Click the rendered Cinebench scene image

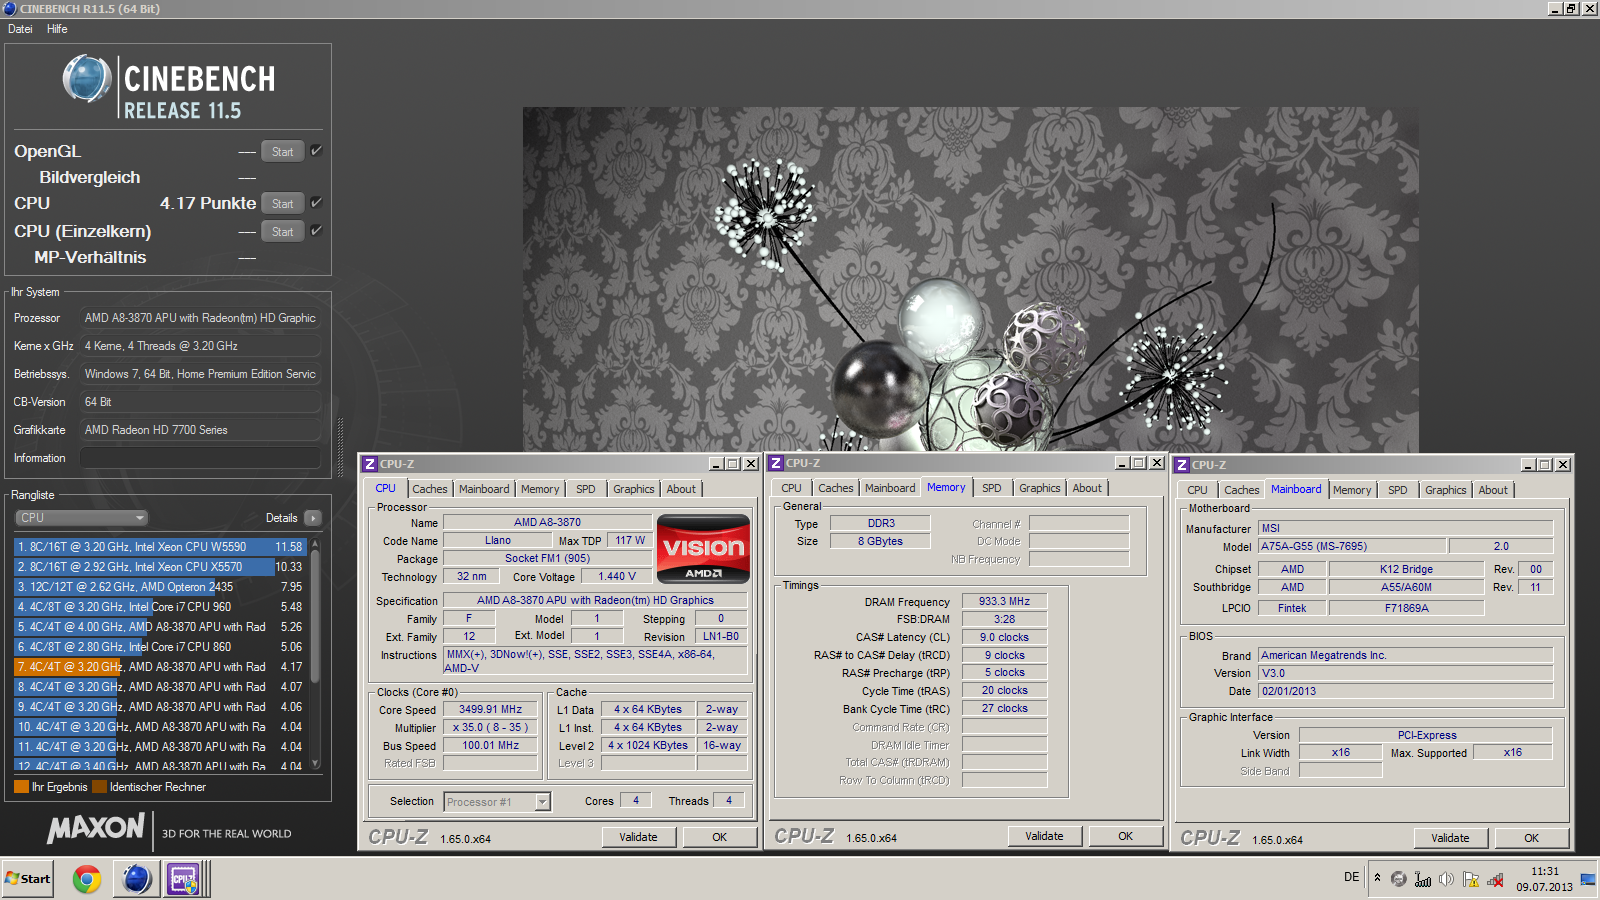[x=970, y=280]
